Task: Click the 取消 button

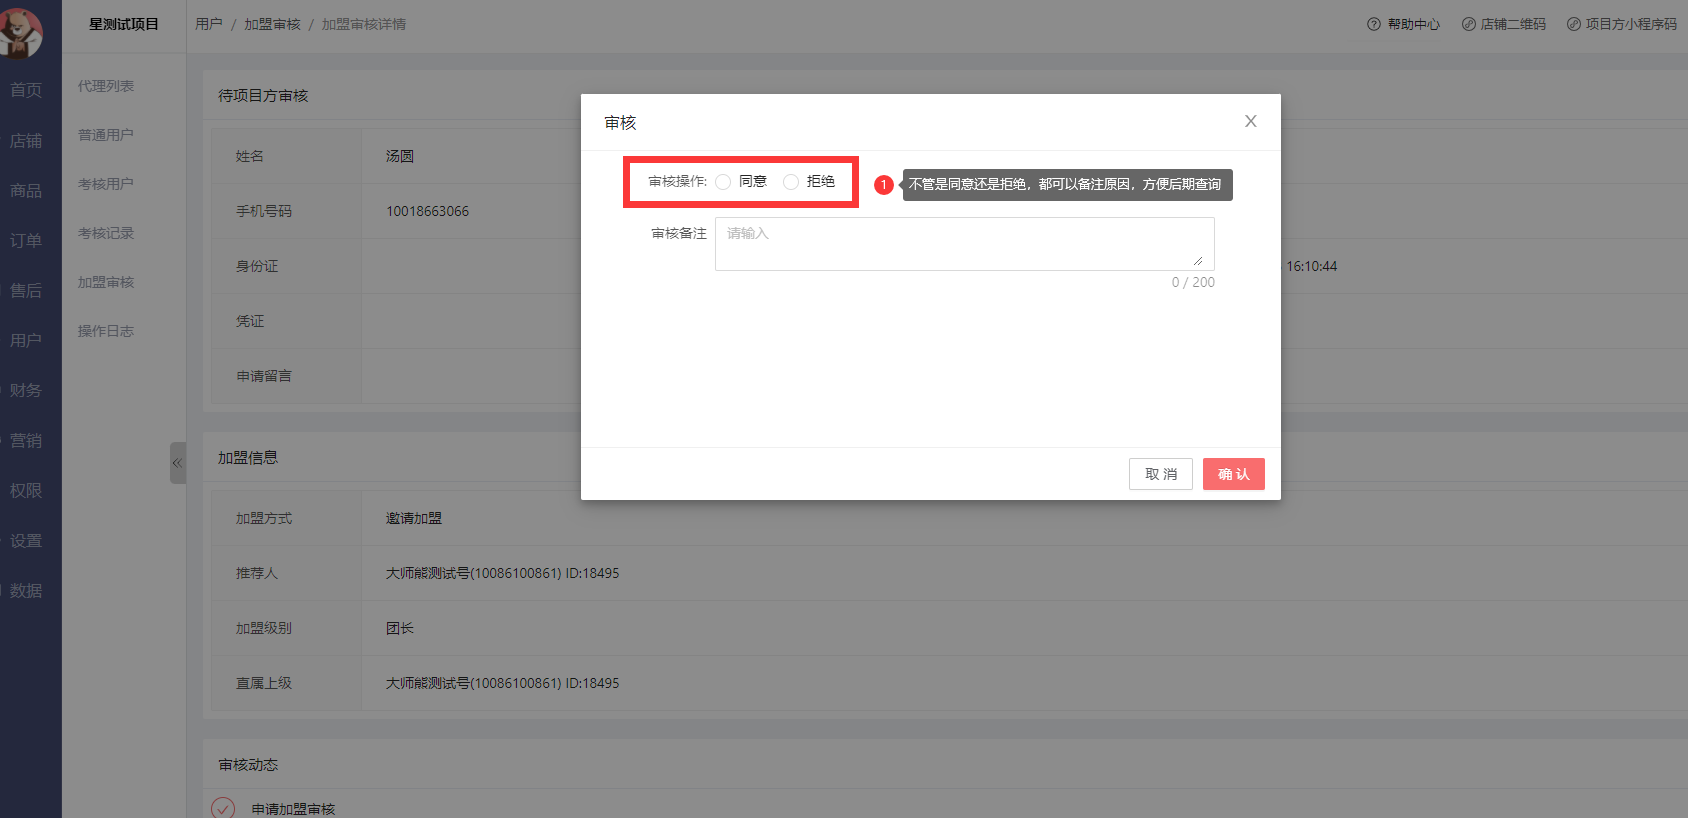Action: pos(1160,474)
